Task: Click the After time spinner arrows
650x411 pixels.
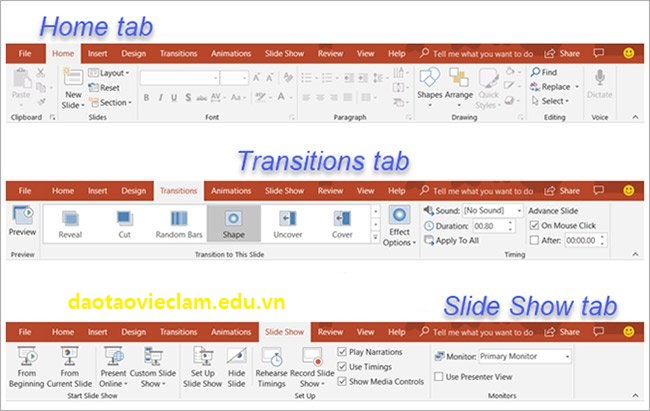Action: pos(602,241)
